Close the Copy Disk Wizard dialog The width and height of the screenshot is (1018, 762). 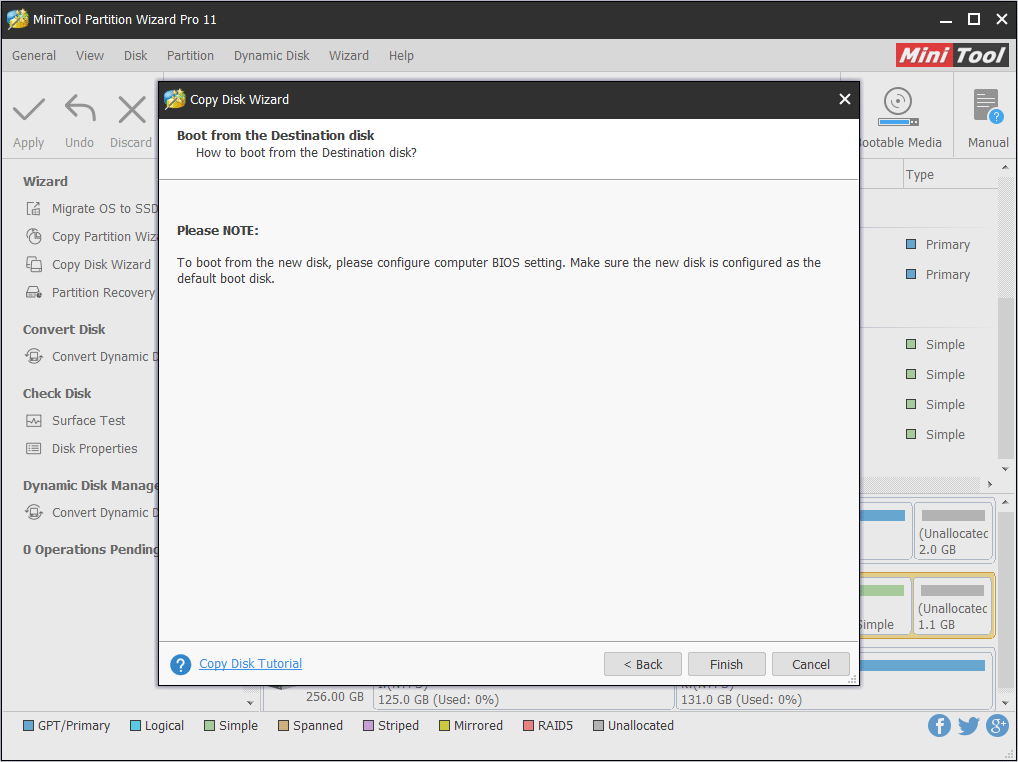pyautogui.click(x=844, y=99)
